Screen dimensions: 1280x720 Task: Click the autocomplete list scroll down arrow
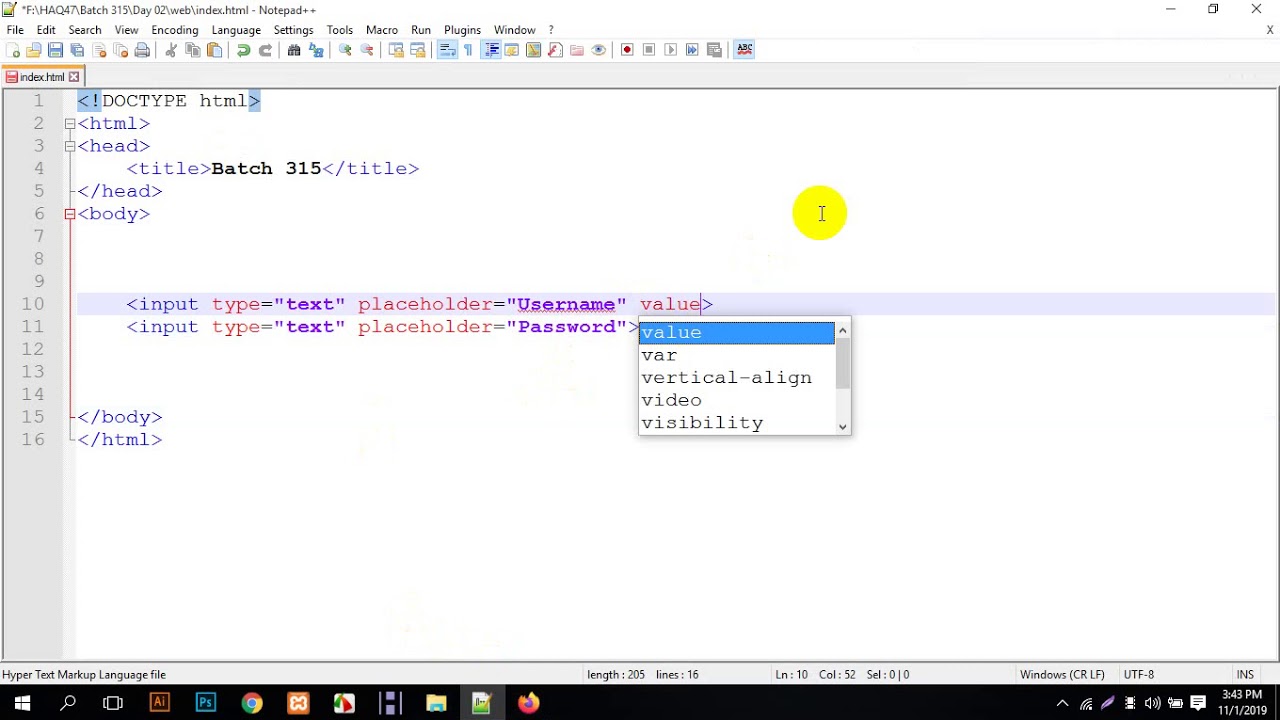(843, 426)
